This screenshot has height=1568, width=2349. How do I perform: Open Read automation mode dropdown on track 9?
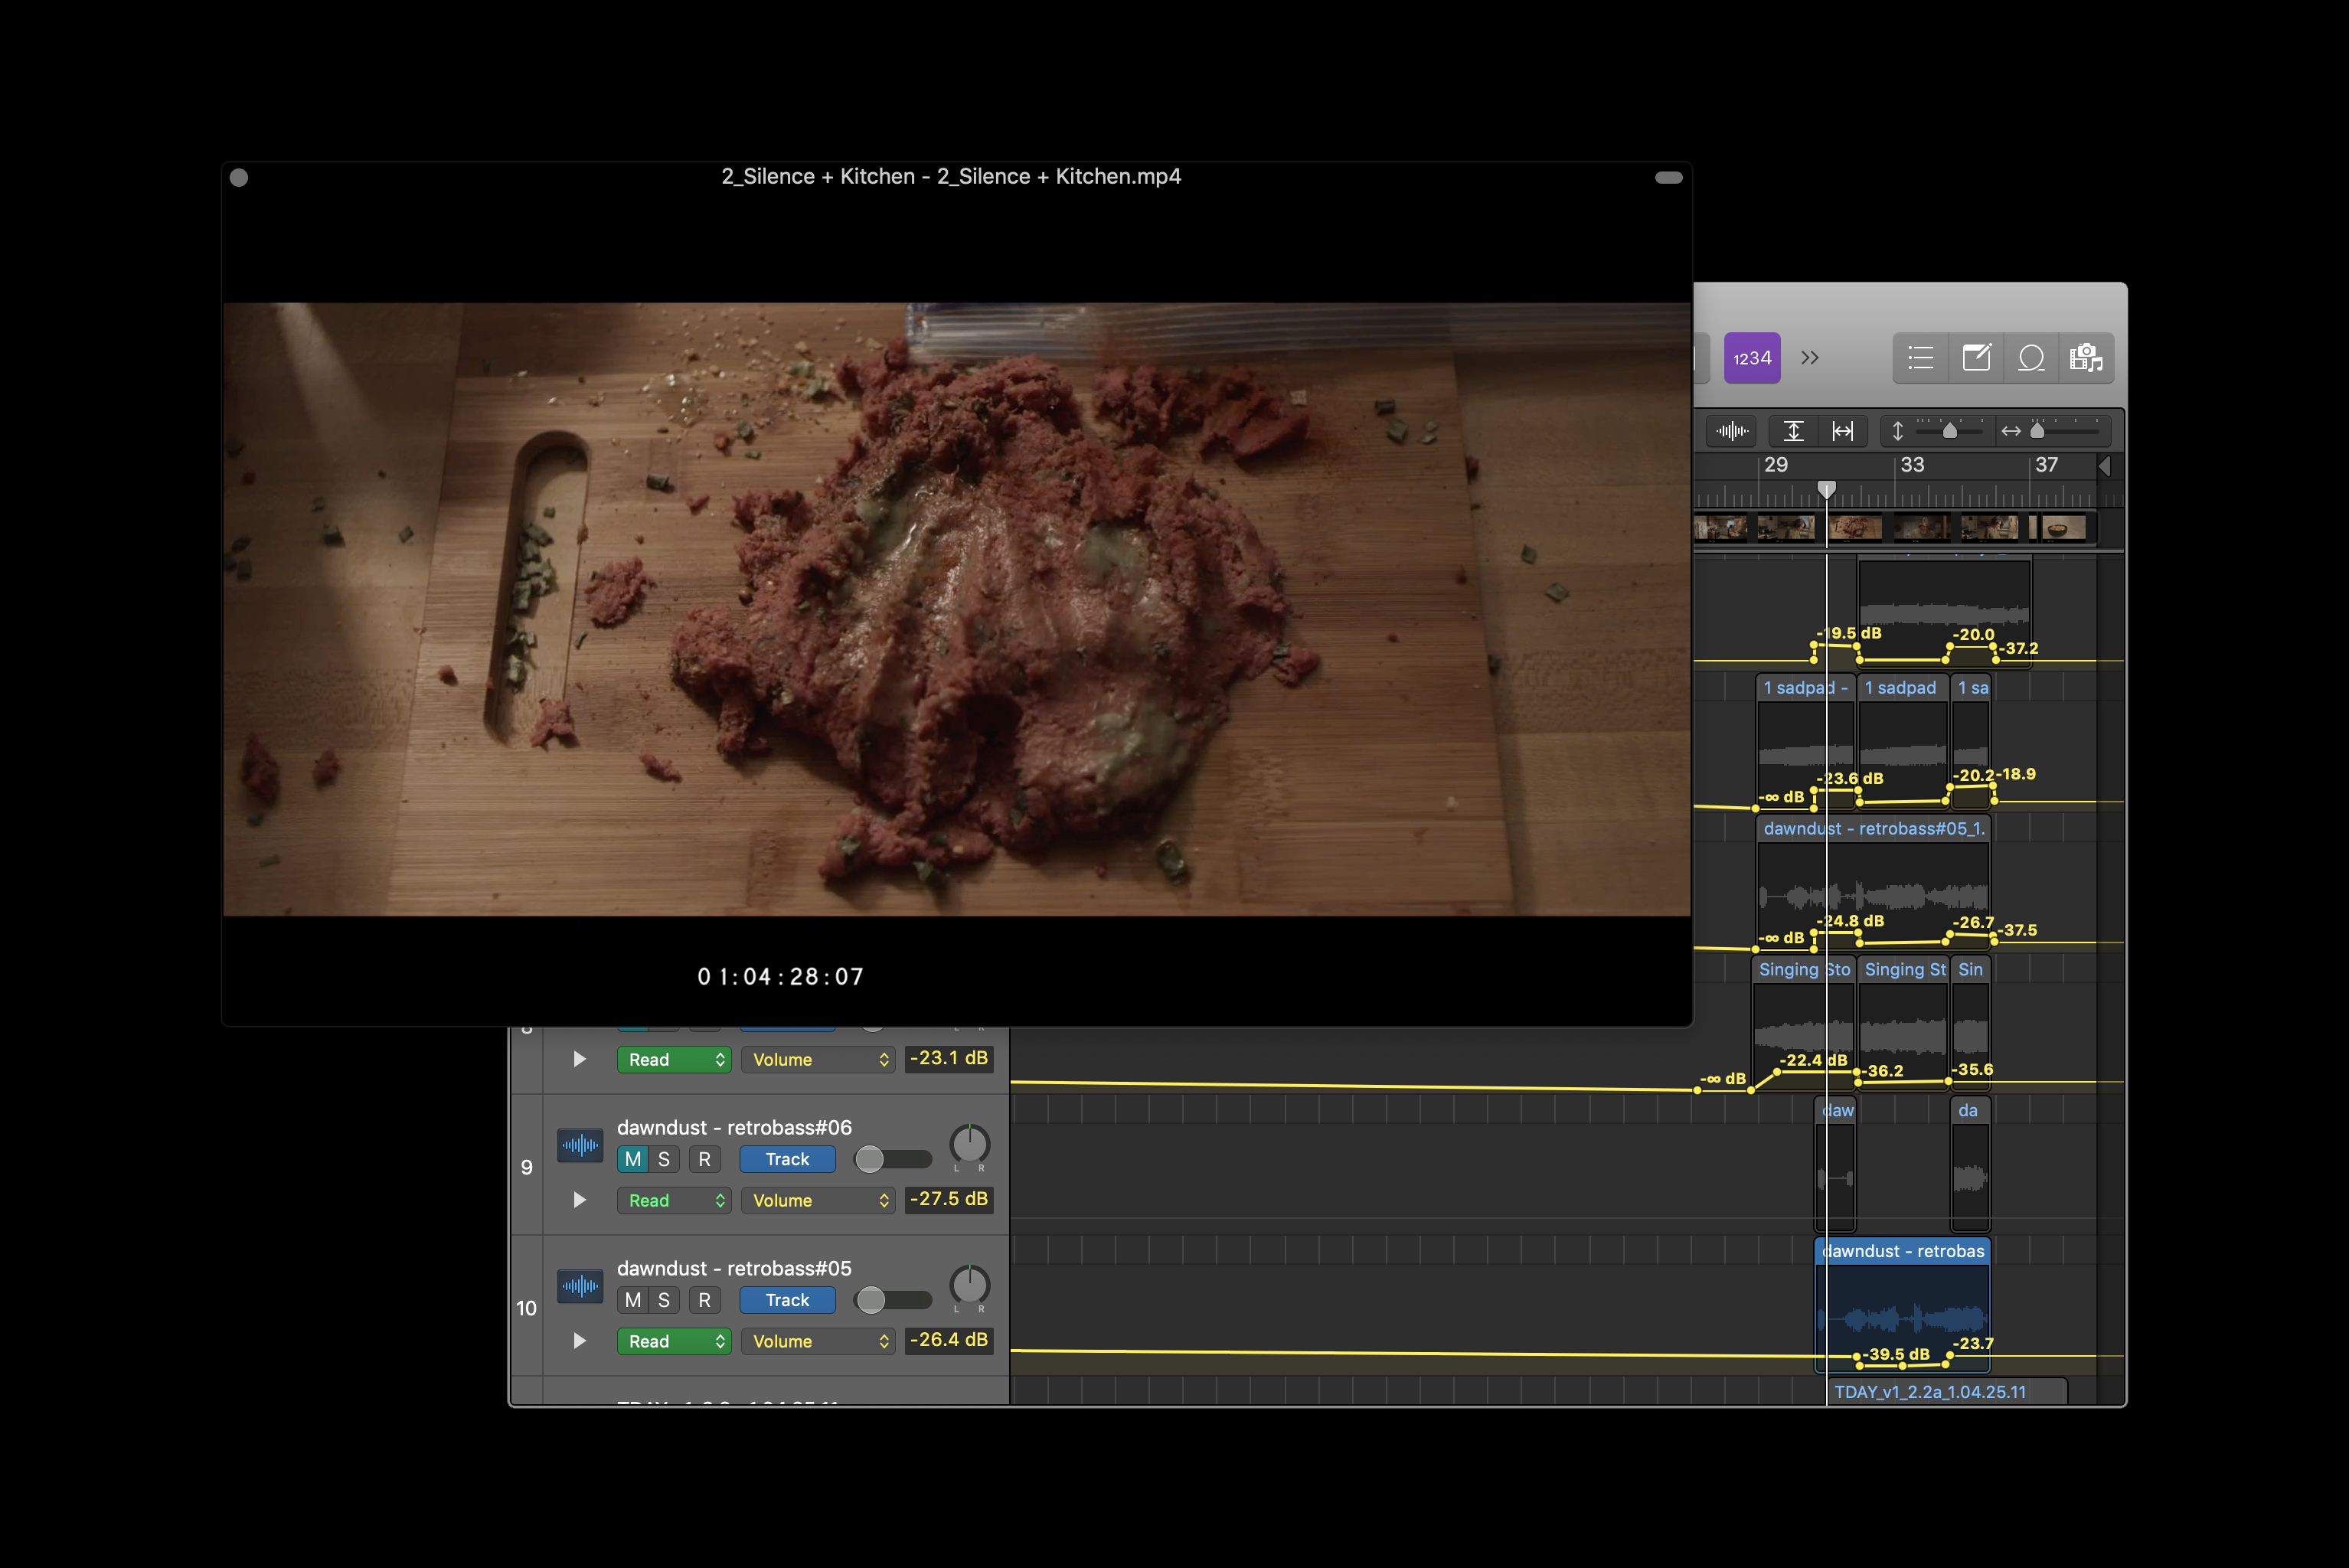point(674,1200)
